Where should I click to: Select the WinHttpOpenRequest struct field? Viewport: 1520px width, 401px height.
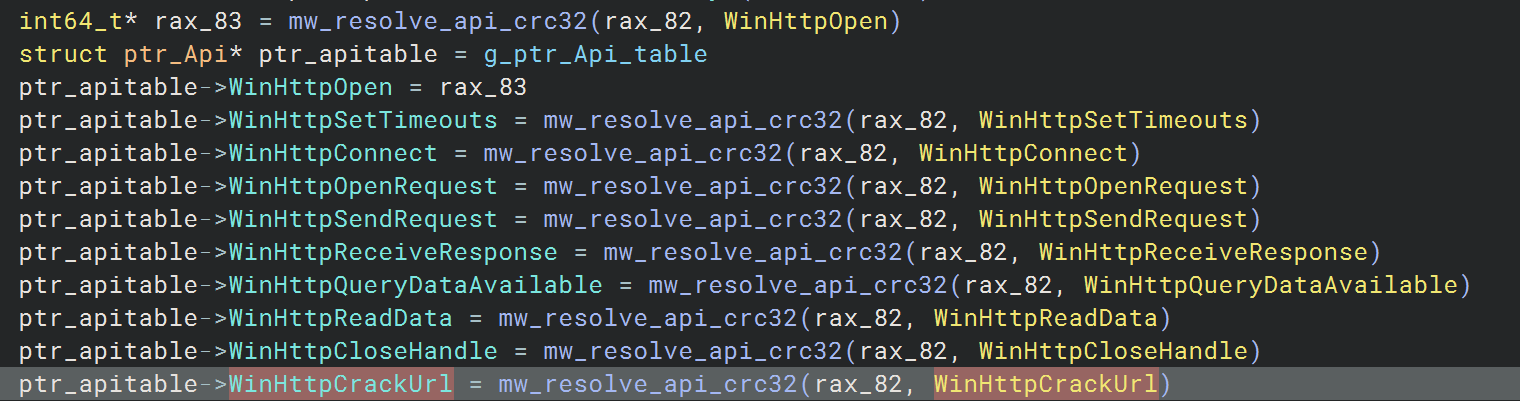click(363, 186)
